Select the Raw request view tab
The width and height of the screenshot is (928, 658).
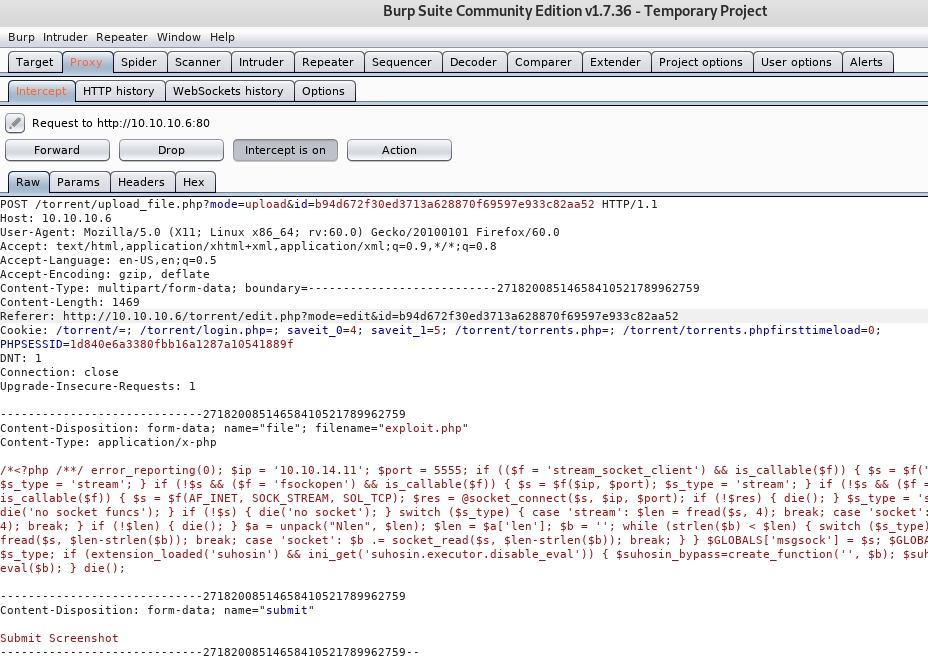point(28,182)
